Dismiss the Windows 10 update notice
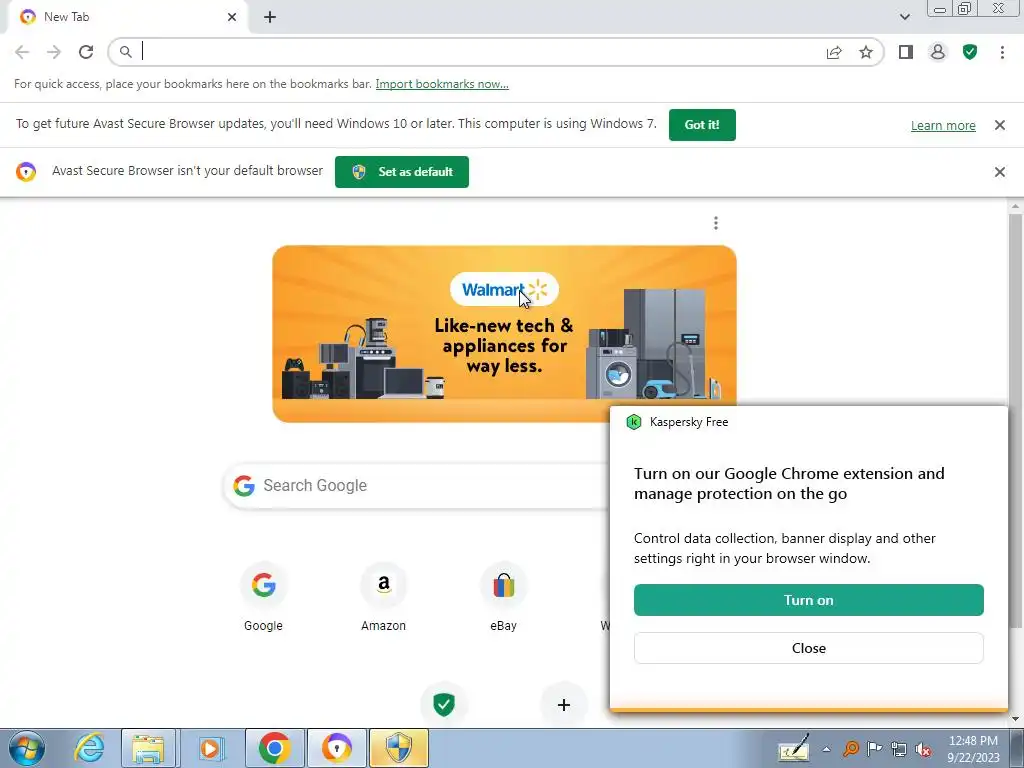The height and width of the screenshot is (768, 1024). click(999, 125)
